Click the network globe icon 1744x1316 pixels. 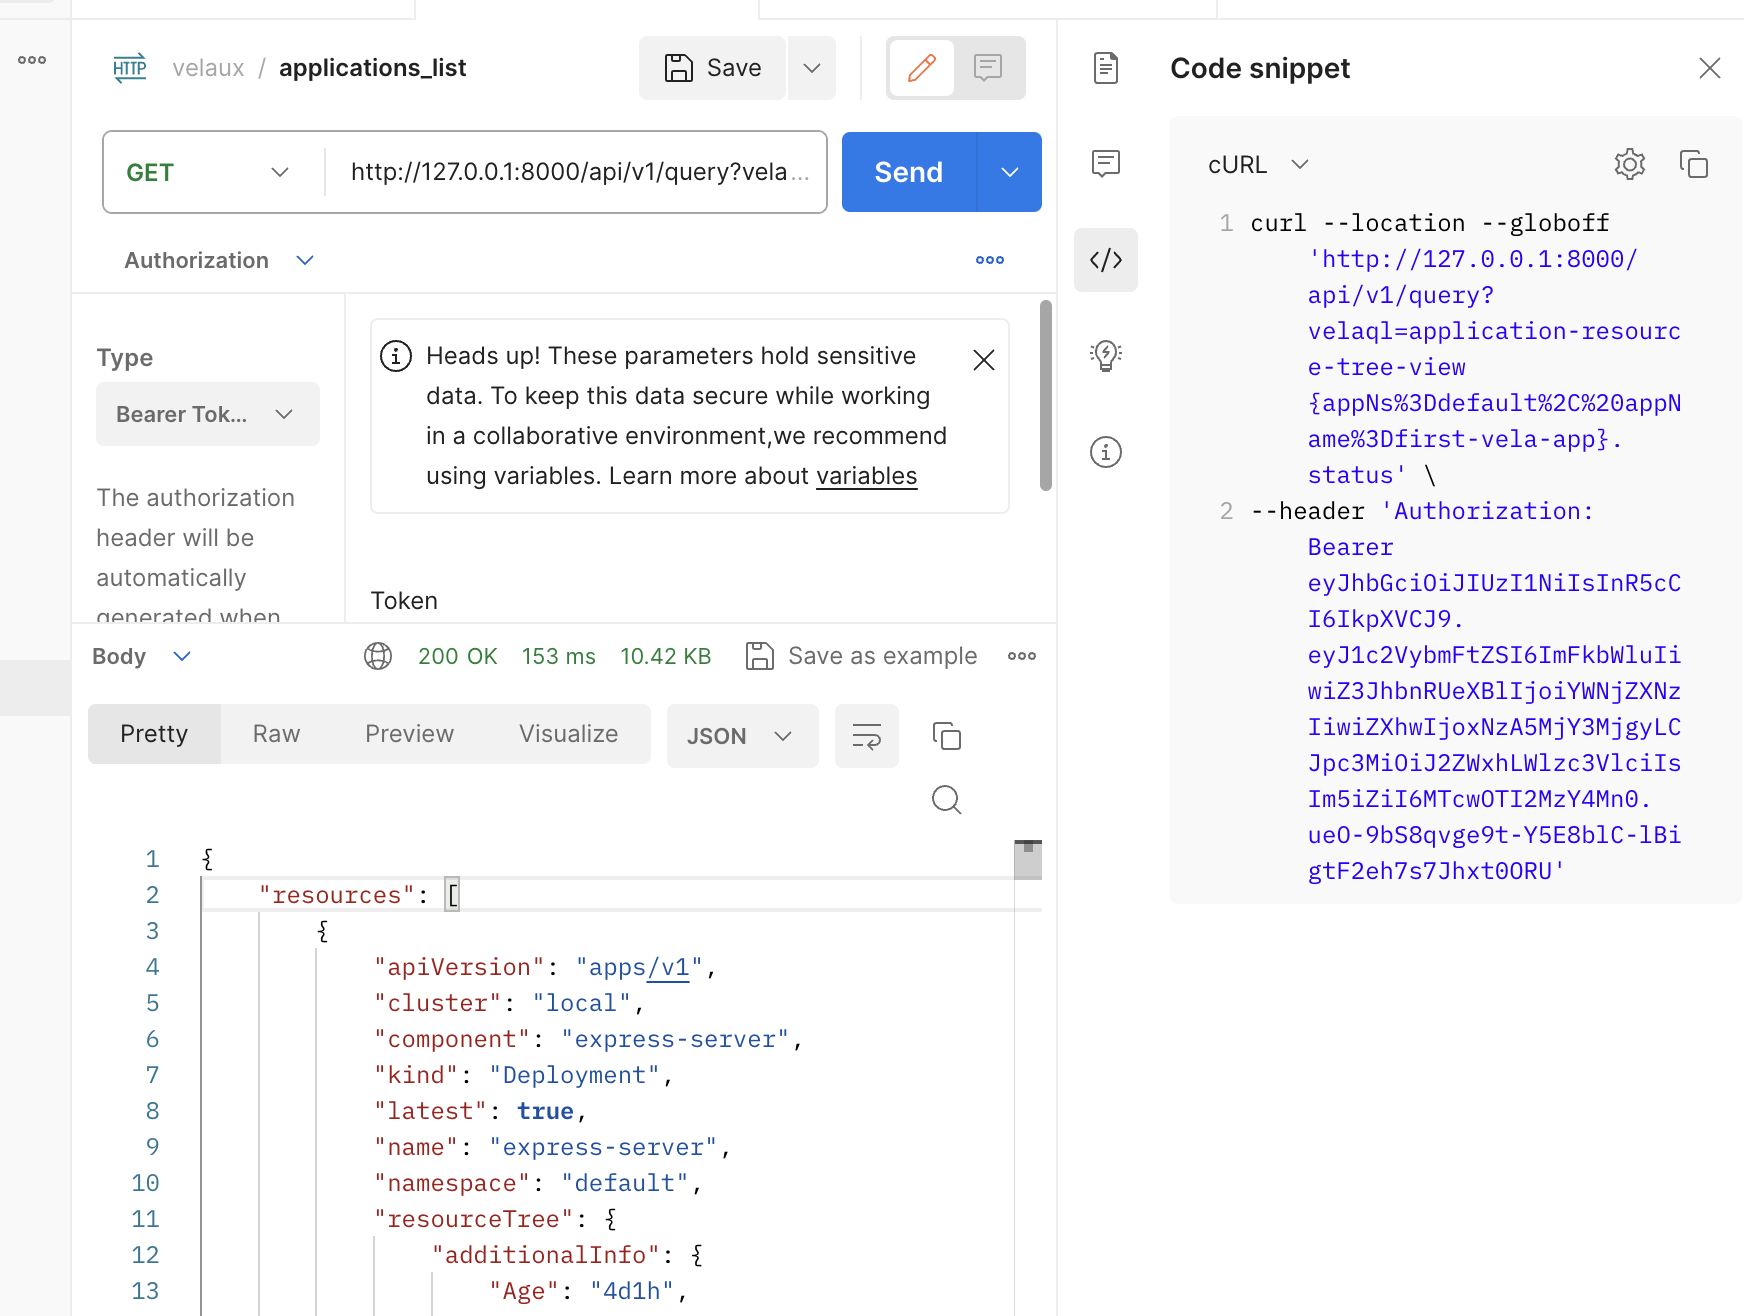[x=378, y=656]
